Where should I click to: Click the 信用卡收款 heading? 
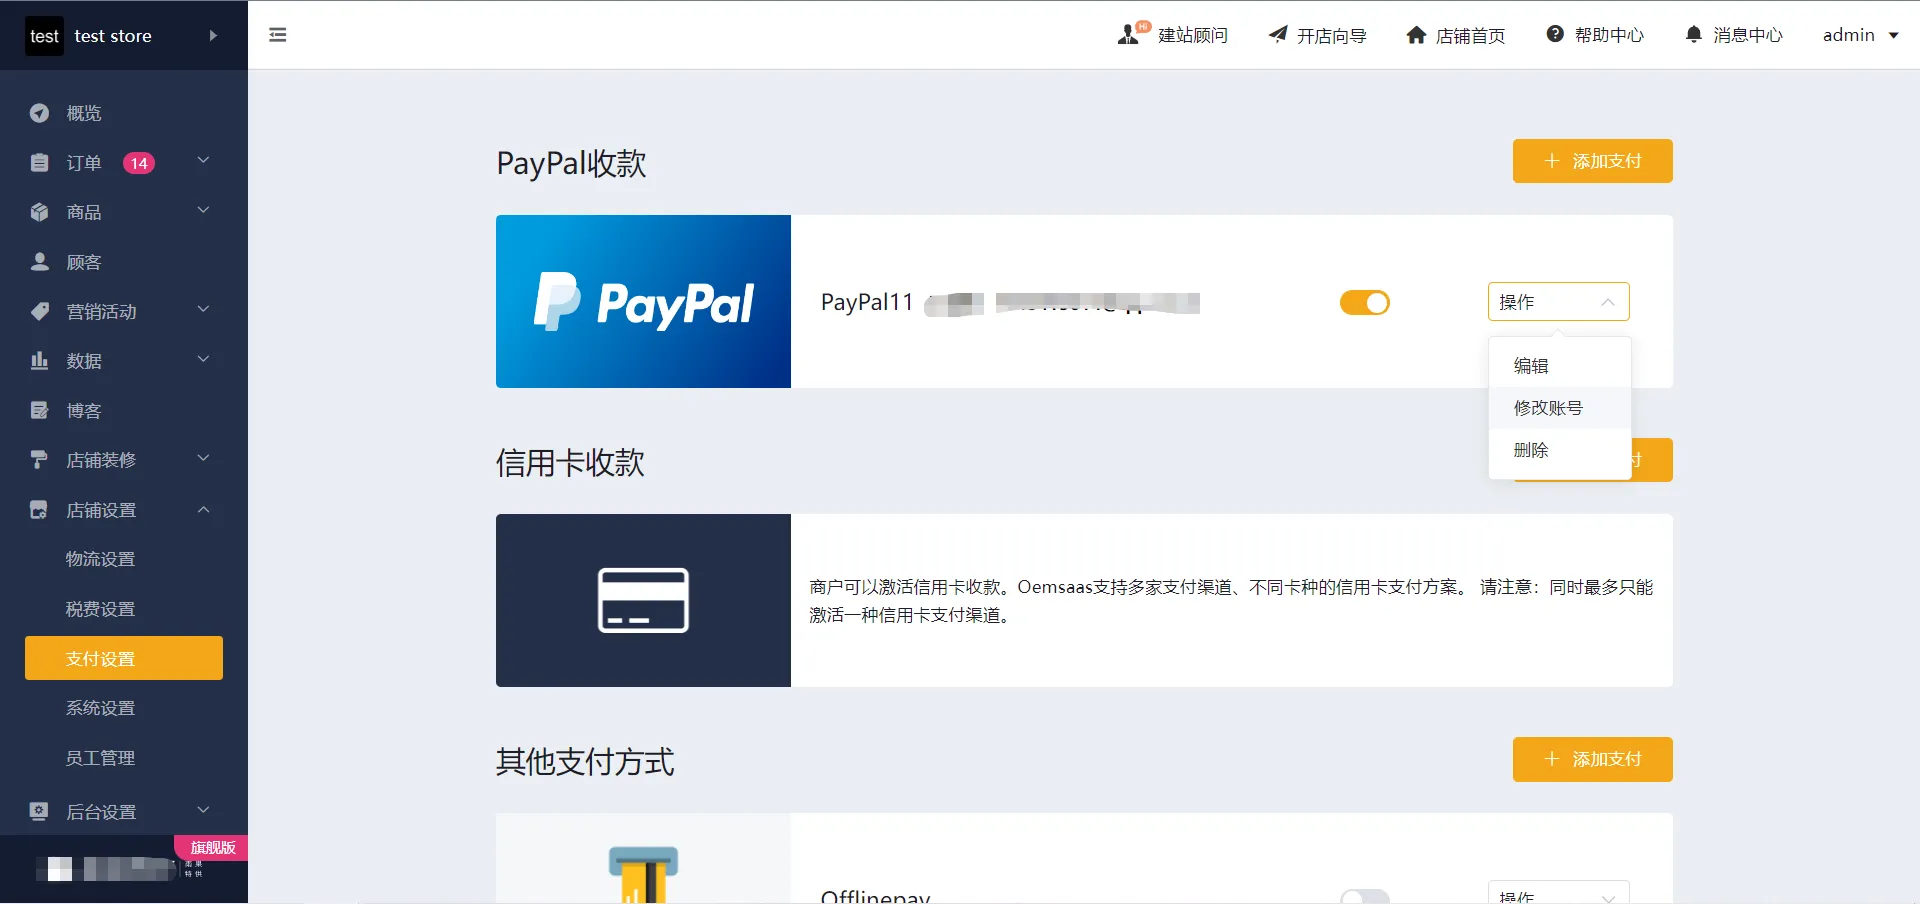570,462
